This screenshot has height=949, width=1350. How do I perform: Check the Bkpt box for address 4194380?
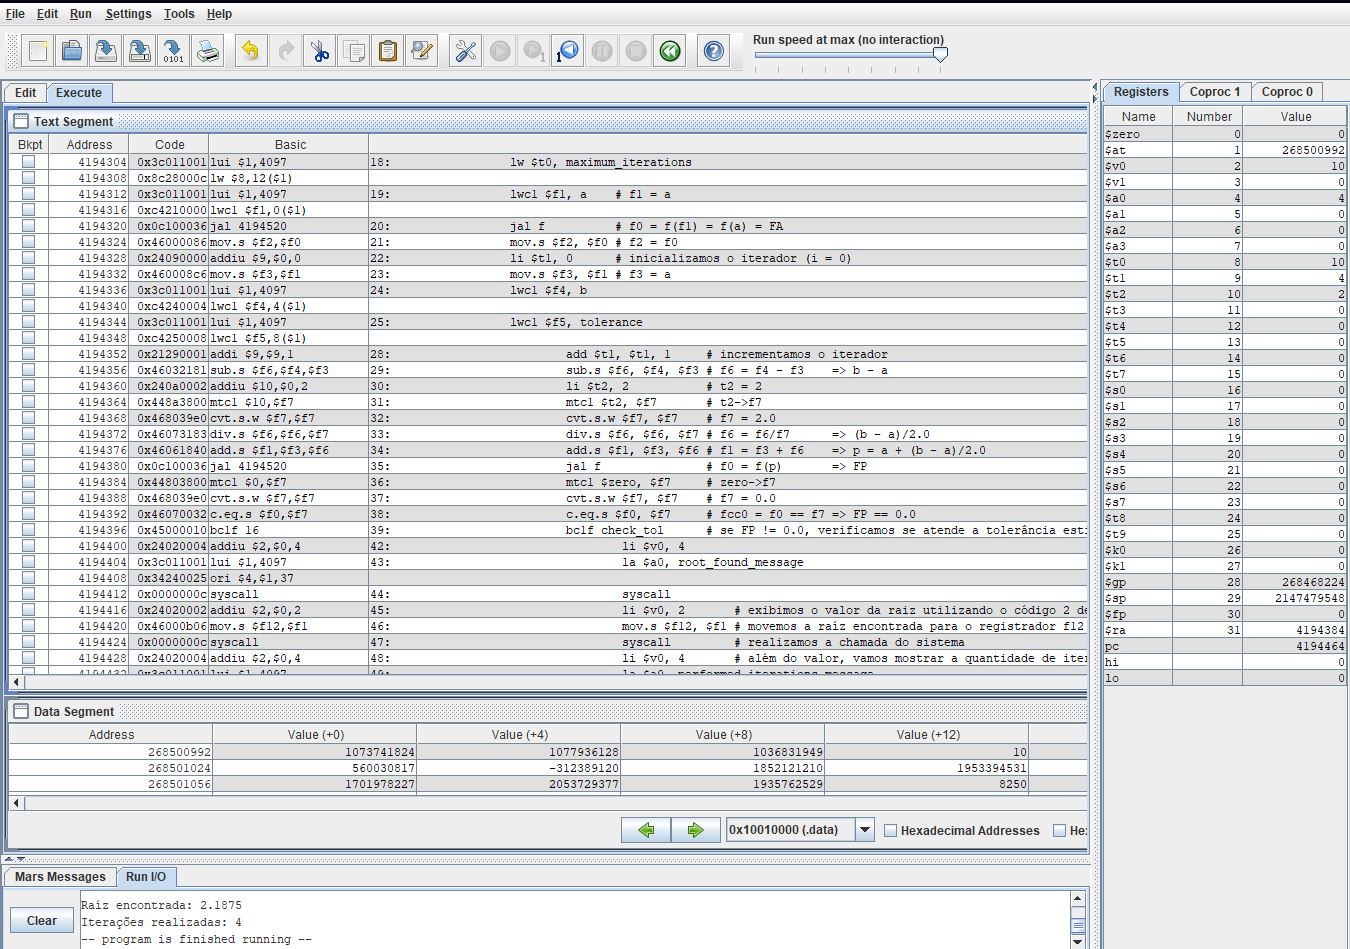click(29, 466)
